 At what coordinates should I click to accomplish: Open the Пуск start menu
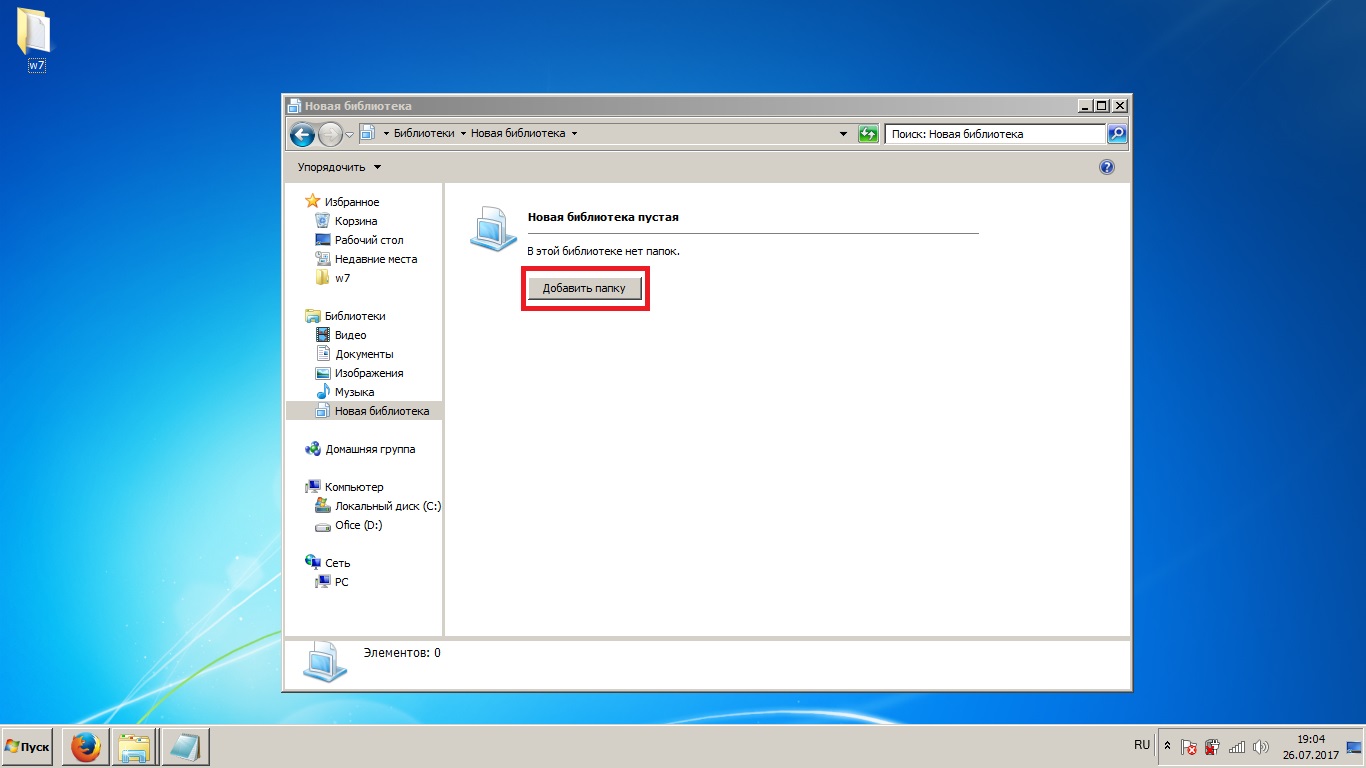27,747
